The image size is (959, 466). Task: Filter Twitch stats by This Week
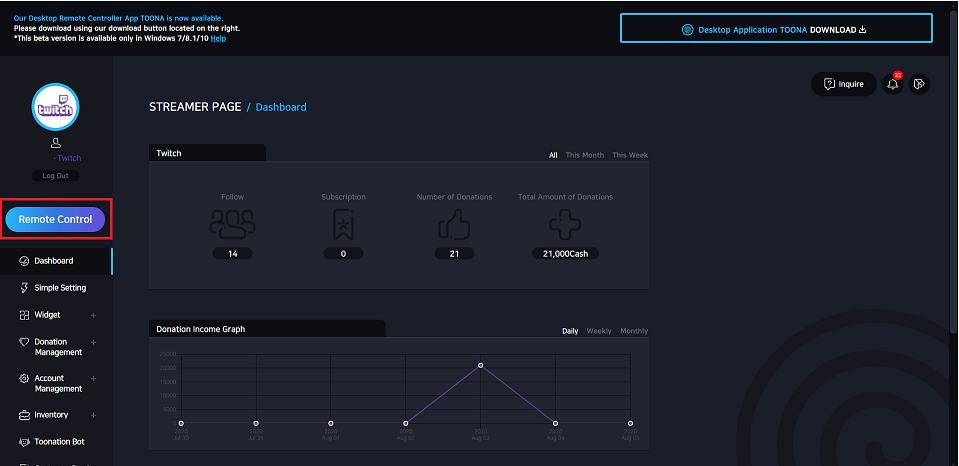pyautogui.click(x=630, y=155)
